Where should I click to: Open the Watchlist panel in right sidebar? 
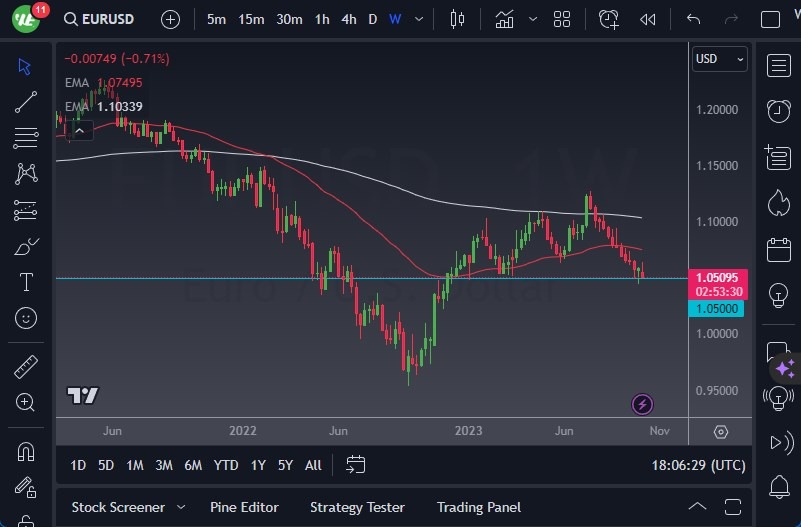(779, 66)
